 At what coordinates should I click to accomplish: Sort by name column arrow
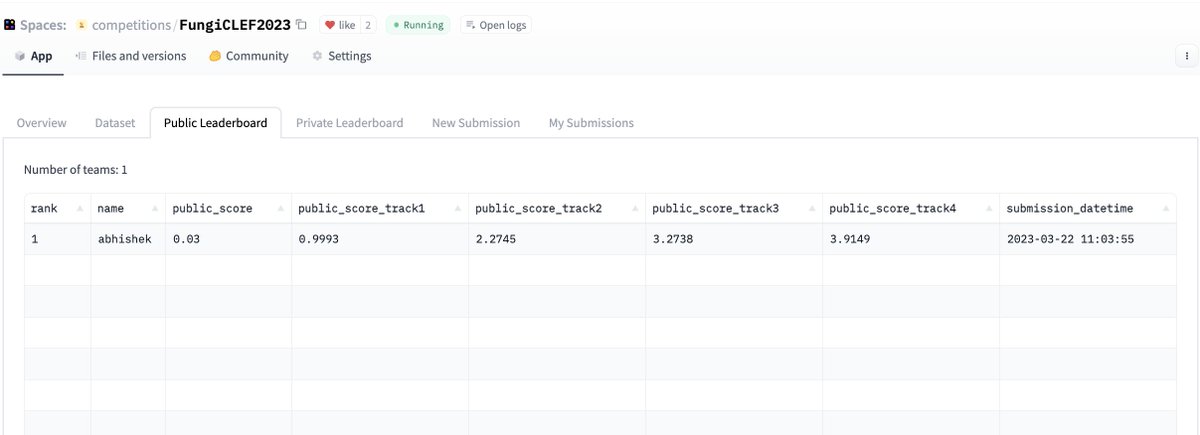click(x=153, y=209)
